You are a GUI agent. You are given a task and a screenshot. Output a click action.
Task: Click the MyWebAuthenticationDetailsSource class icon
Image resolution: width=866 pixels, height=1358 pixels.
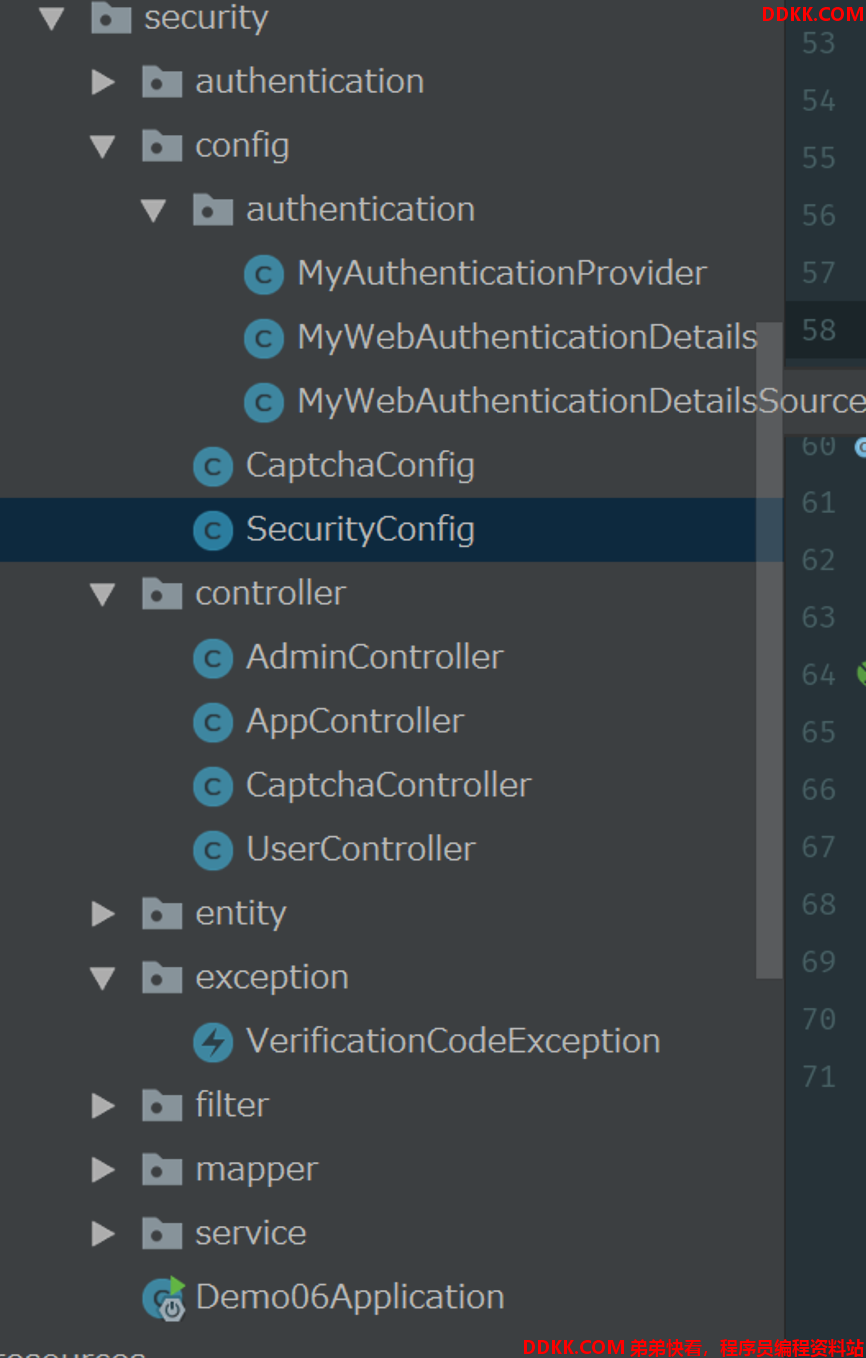pyautogui.click(x=264, y=402)
